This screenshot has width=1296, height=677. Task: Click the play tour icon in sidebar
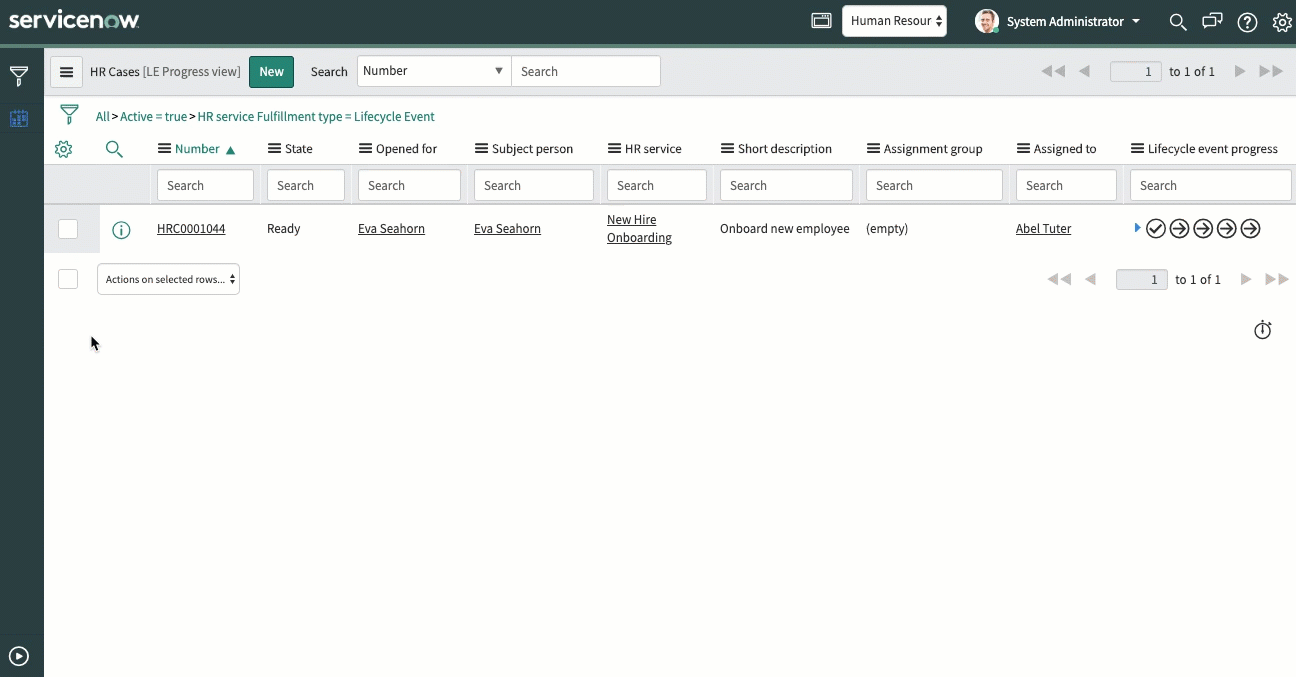point(19,656)
